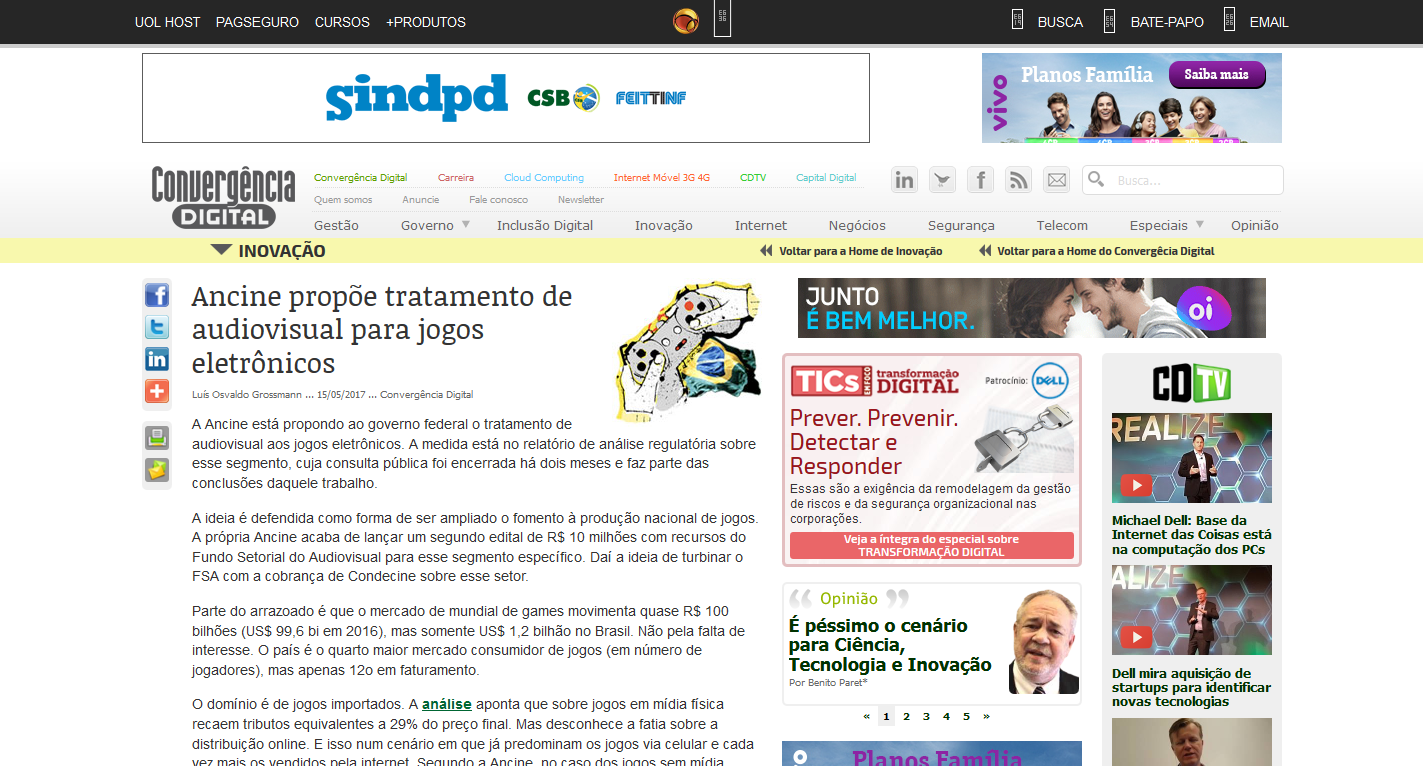Click Veja a íntegra do especial button
Viewport: 1423px width, 766px height.
[x=931, y=545]
